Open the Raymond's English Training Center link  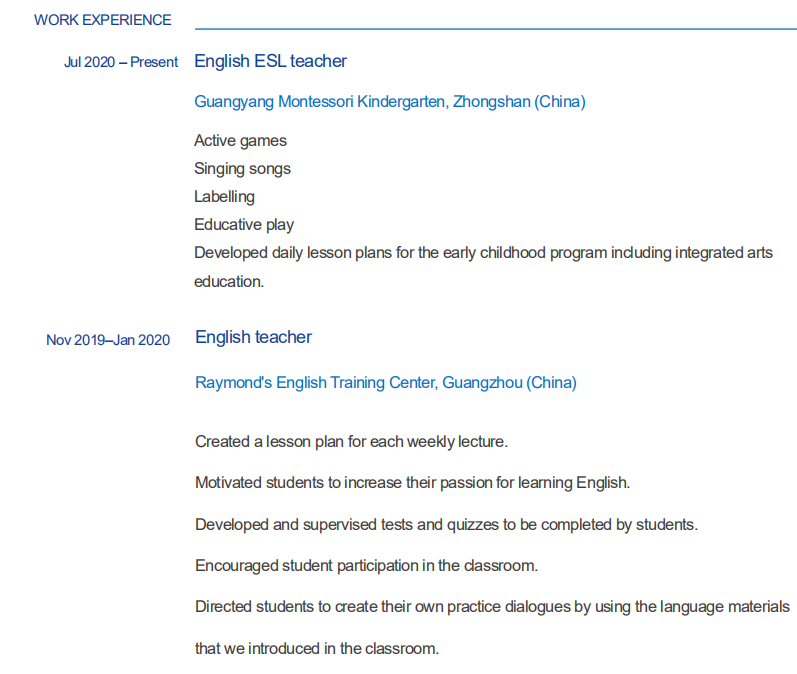385,383
